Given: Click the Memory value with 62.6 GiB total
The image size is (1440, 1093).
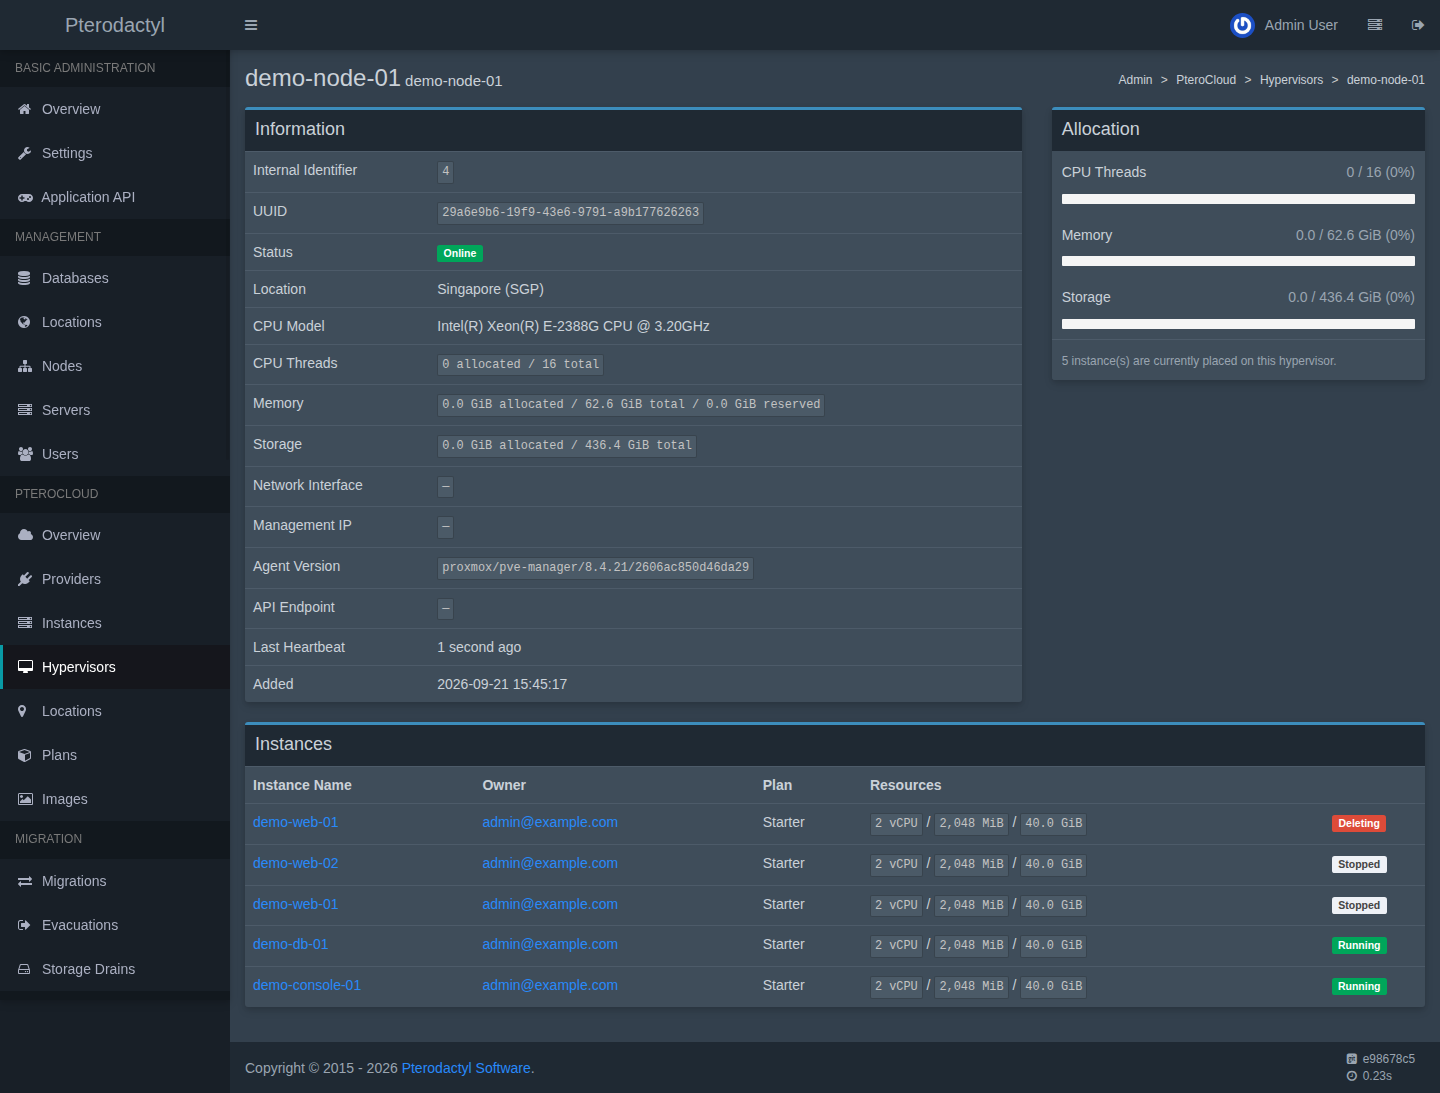Looking at the screenshot, I should 631,404.
